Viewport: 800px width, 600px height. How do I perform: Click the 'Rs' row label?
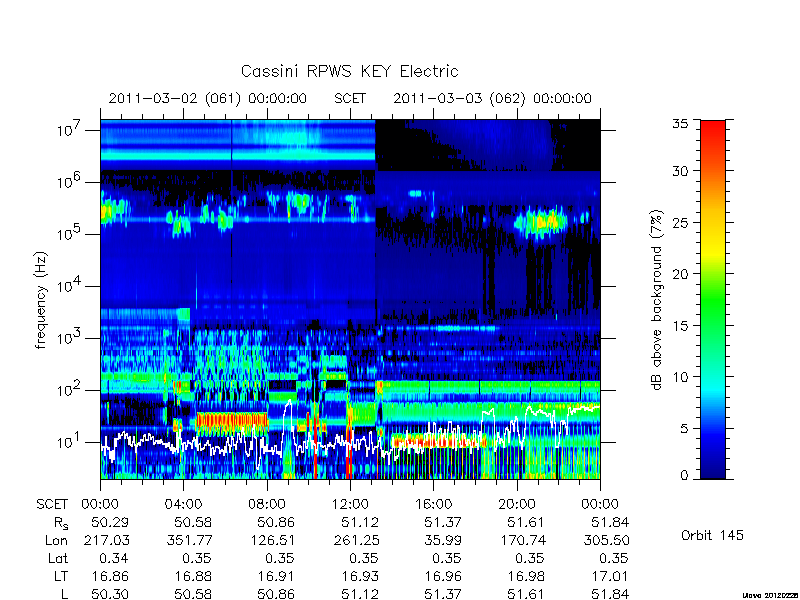tap(61, 523)
